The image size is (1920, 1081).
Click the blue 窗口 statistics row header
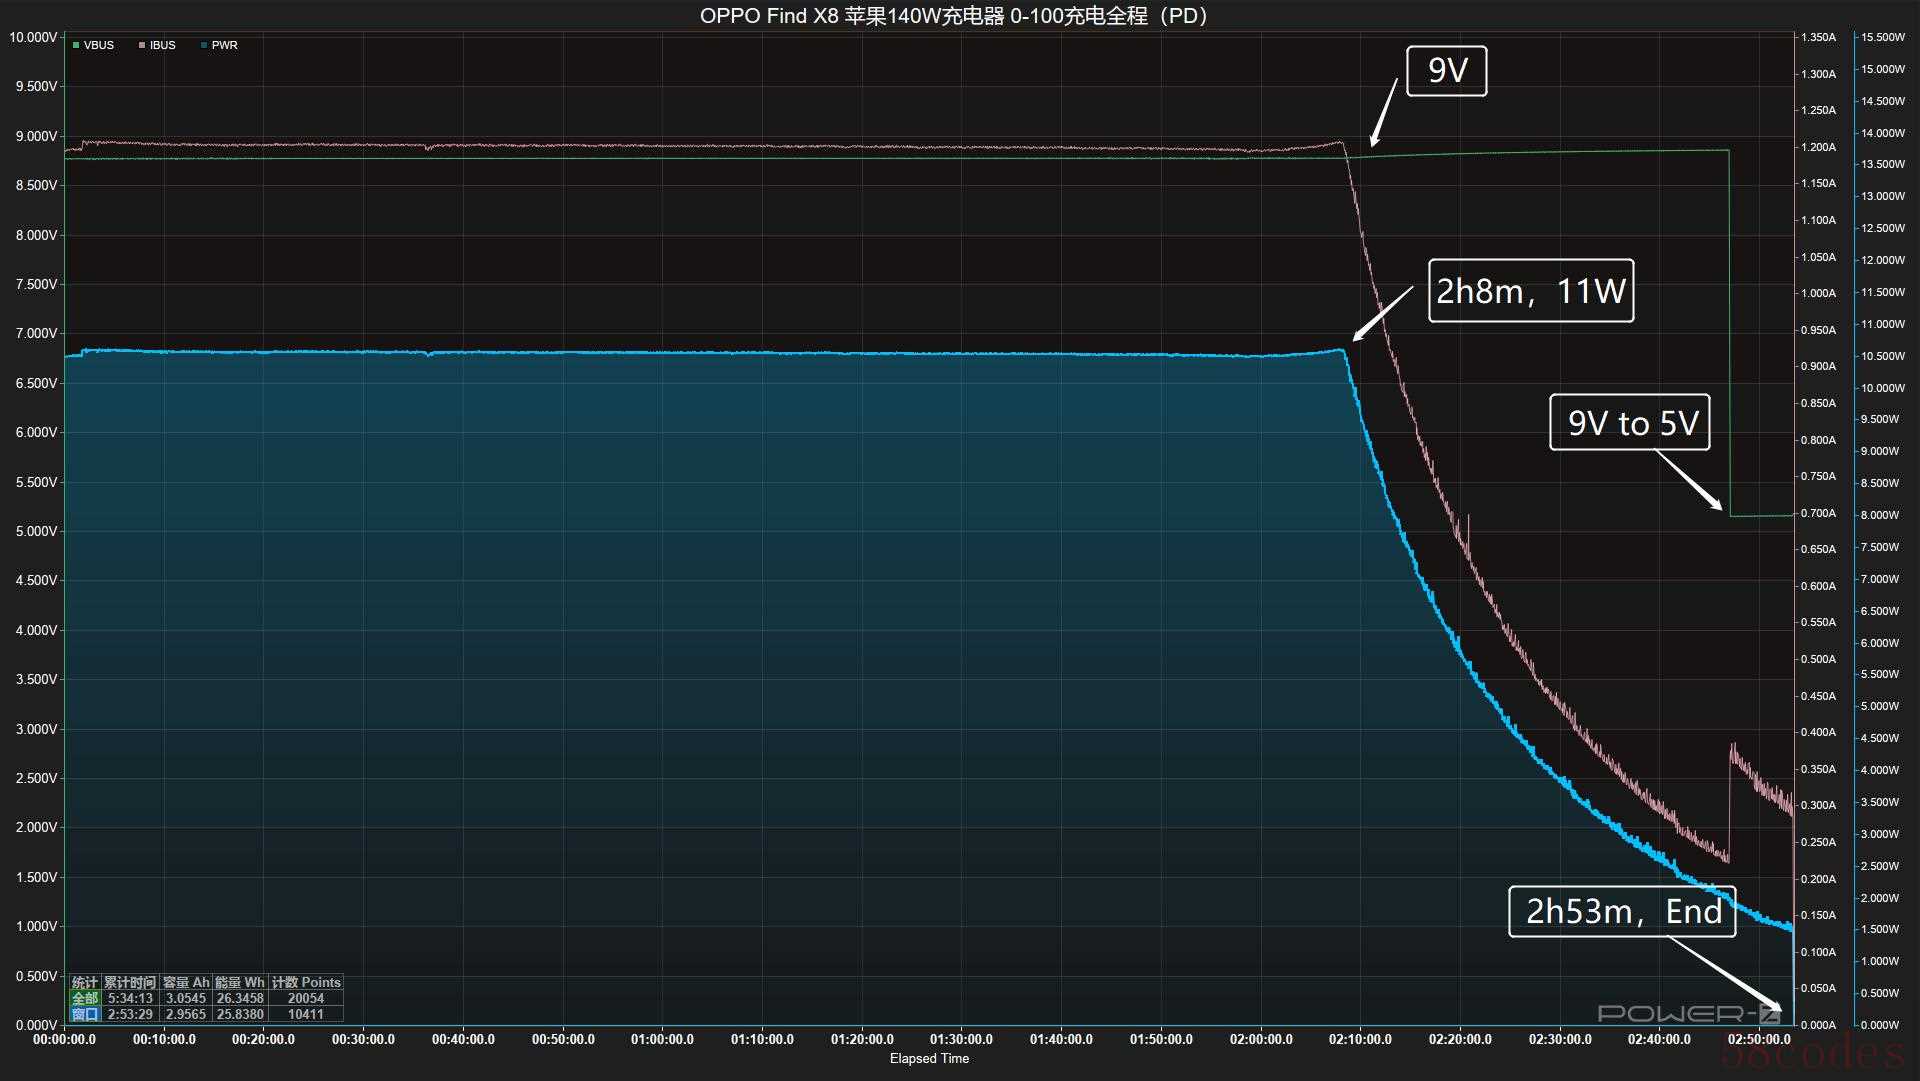click(85, 1014)
